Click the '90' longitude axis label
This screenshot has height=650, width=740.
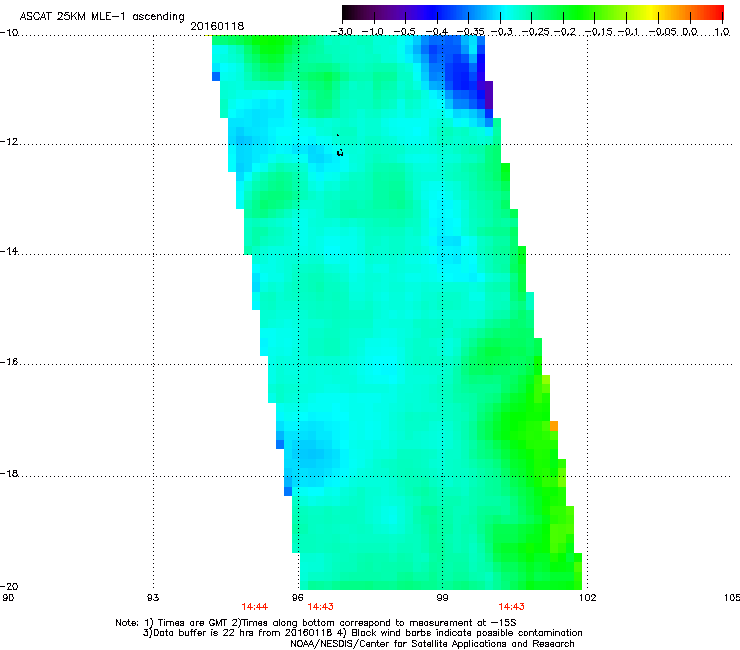8,598
